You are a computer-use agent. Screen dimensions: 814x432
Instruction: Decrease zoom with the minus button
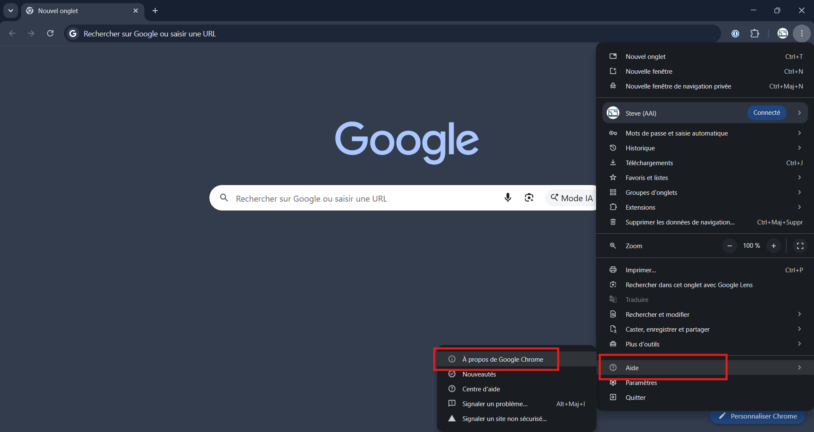(729, 246)
